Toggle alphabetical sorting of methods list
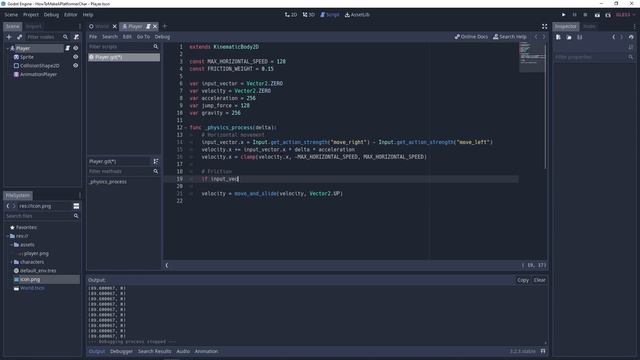This screenshot has height=360, width=640. pyautogui.click(x=156, y=162)
